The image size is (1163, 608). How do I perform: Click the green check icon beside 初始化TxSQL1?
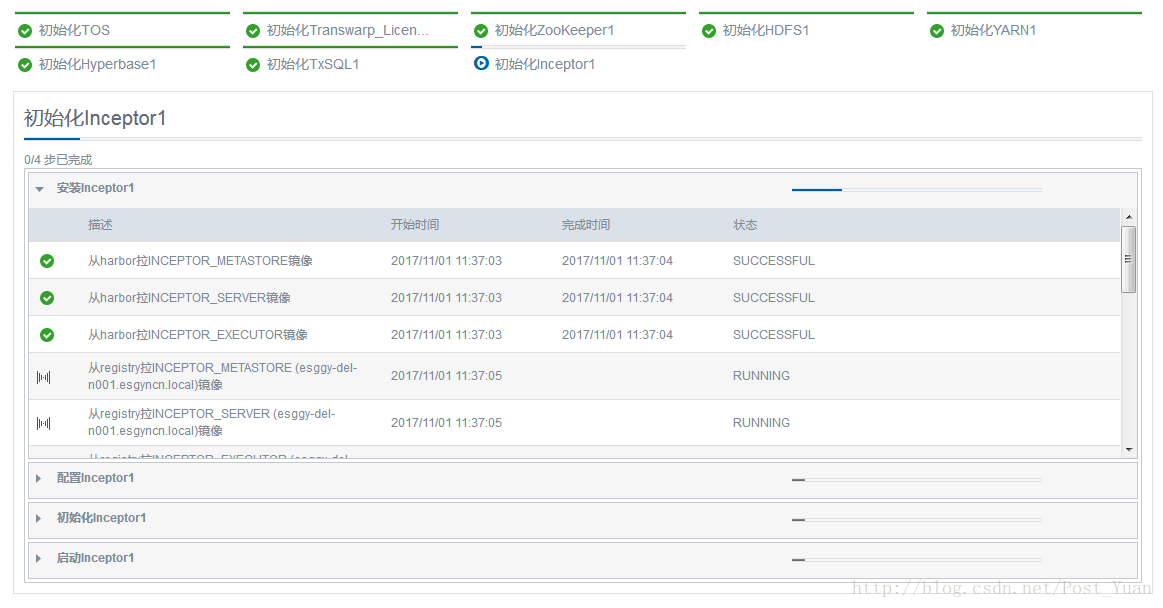point(253,65)
